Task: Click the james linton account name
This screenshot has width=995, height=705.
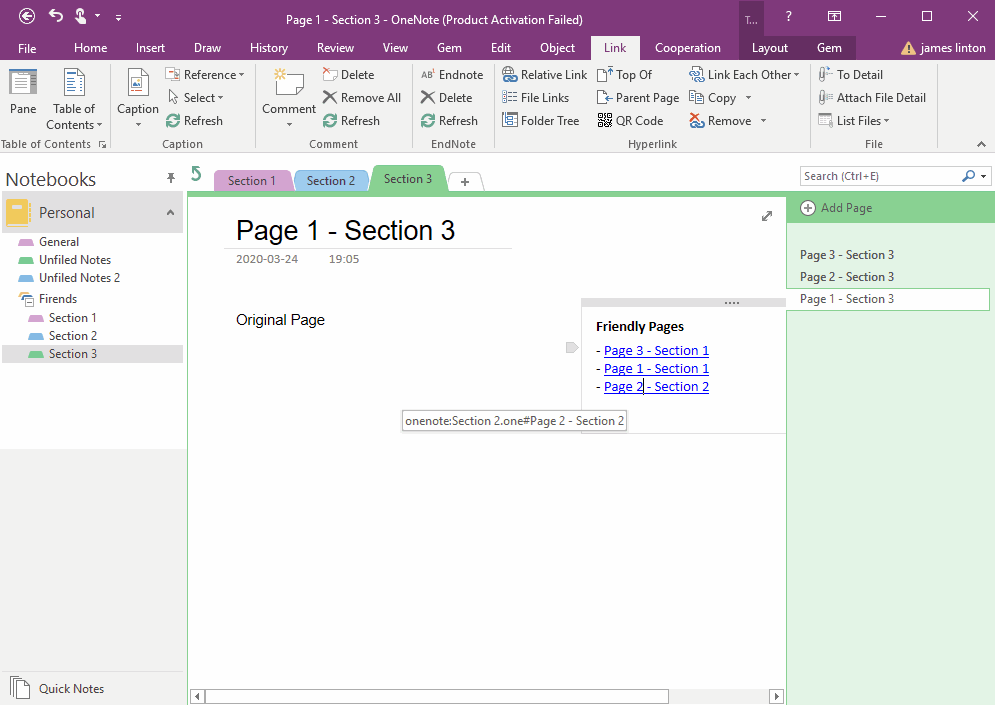Action: tap(952, 48)
